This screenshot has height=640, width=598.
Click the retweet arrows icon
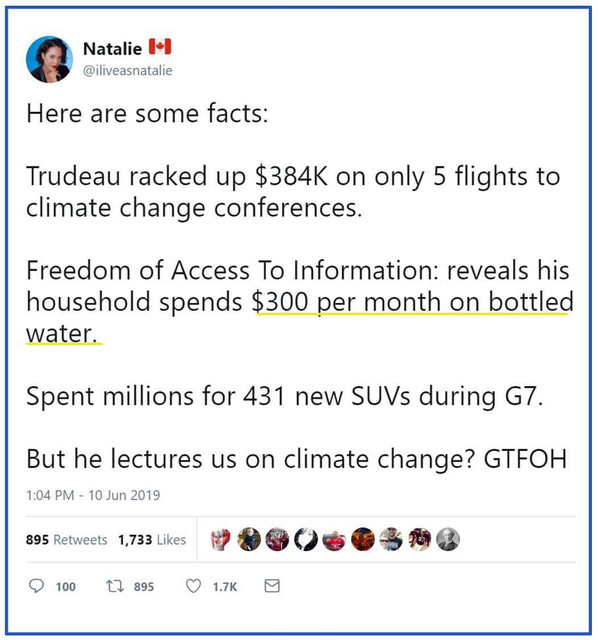(115, 587)
